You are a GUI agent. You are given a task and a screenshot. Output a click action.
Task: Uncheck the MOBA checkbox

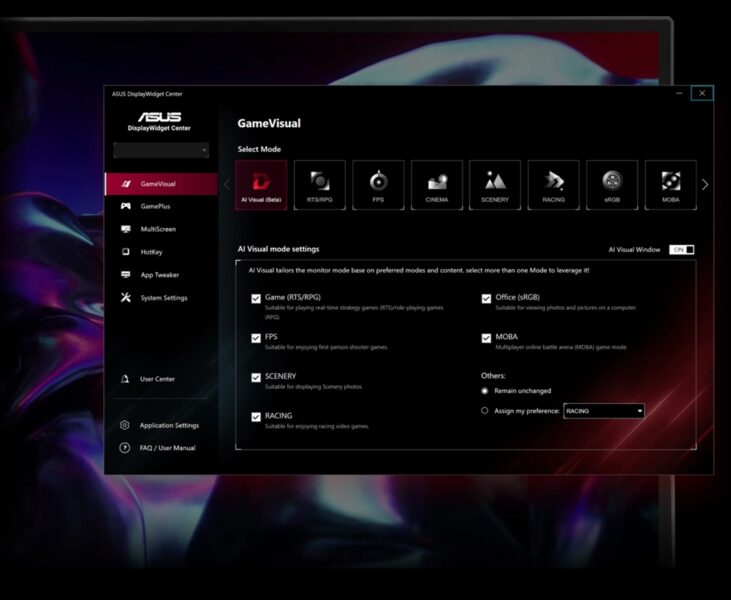click(486, 338)
